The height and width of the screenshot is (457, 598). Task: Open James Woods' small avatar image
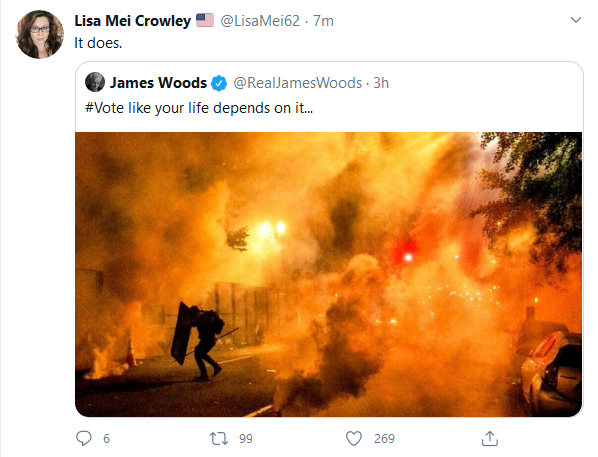coord(95,82)
